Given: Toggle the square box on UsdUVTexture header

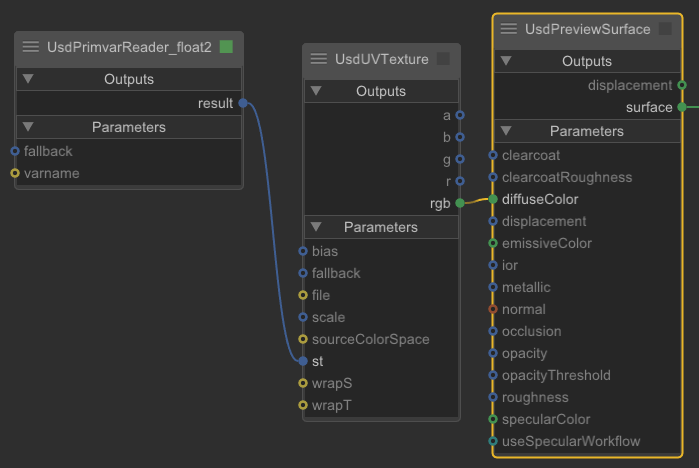Looking at the screenshot, I should tap(443, 59).
